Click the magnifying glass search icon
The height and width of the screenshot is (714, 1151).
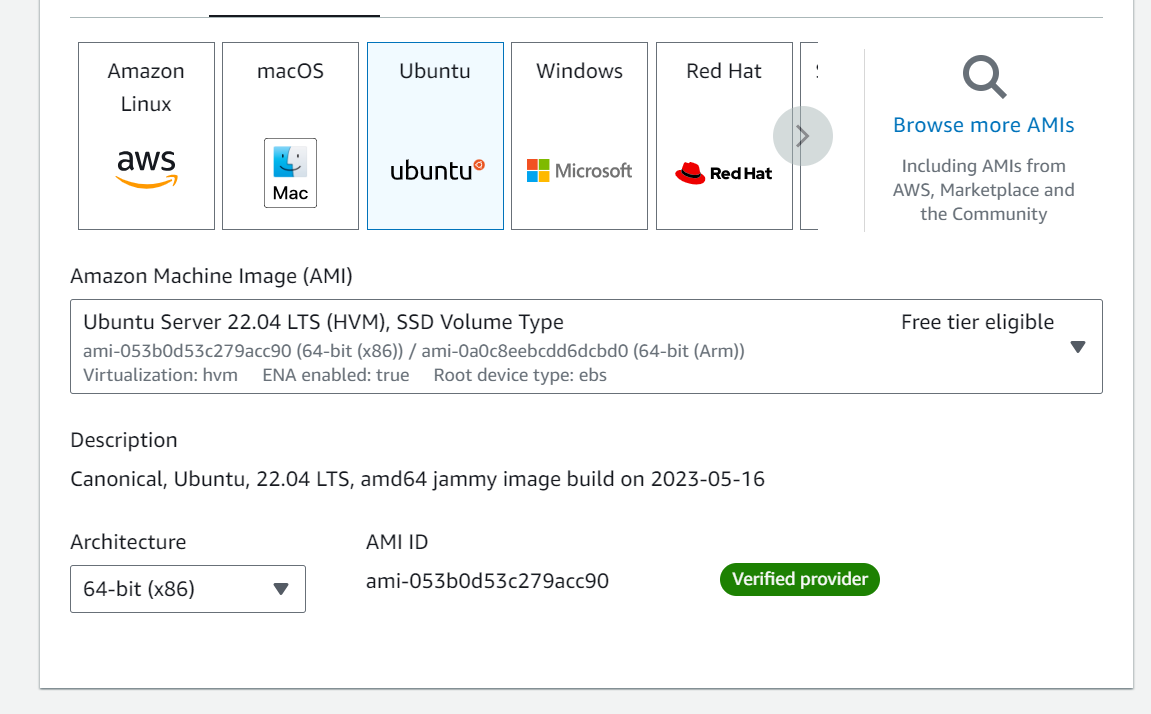[984, 77]
